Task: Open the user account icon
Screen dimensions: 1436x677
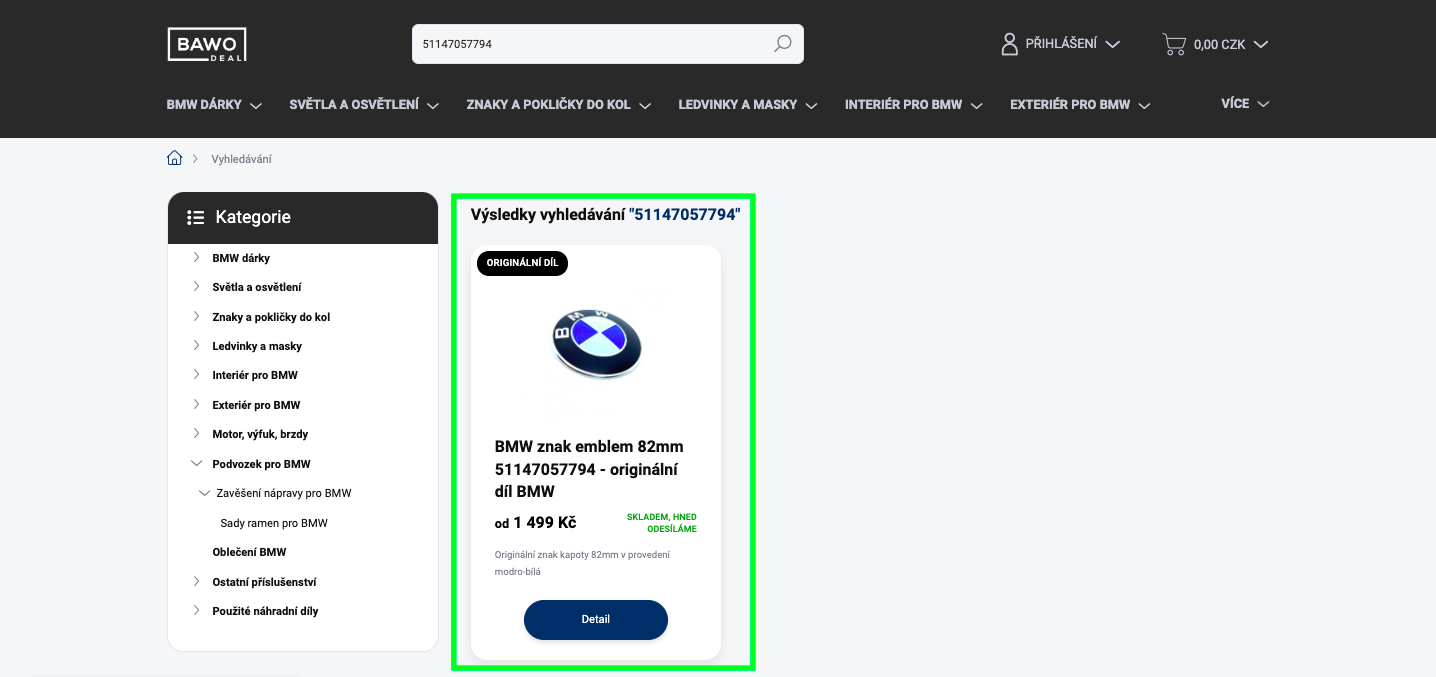Action: coord(1010,44)
